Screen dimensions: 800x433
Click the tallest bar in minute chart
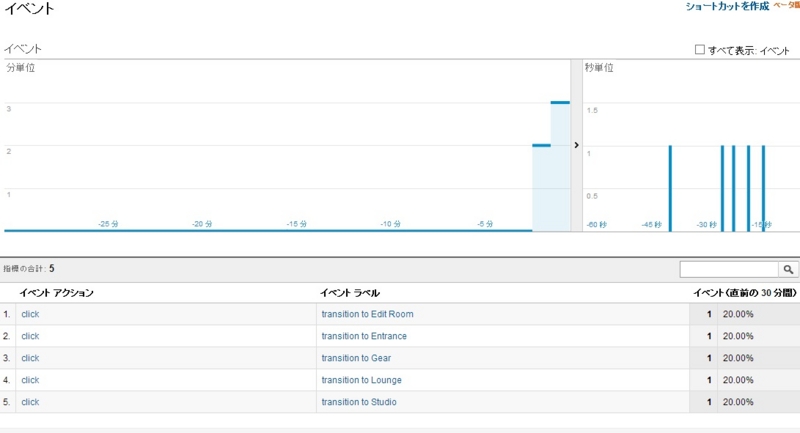pos(560,167)
